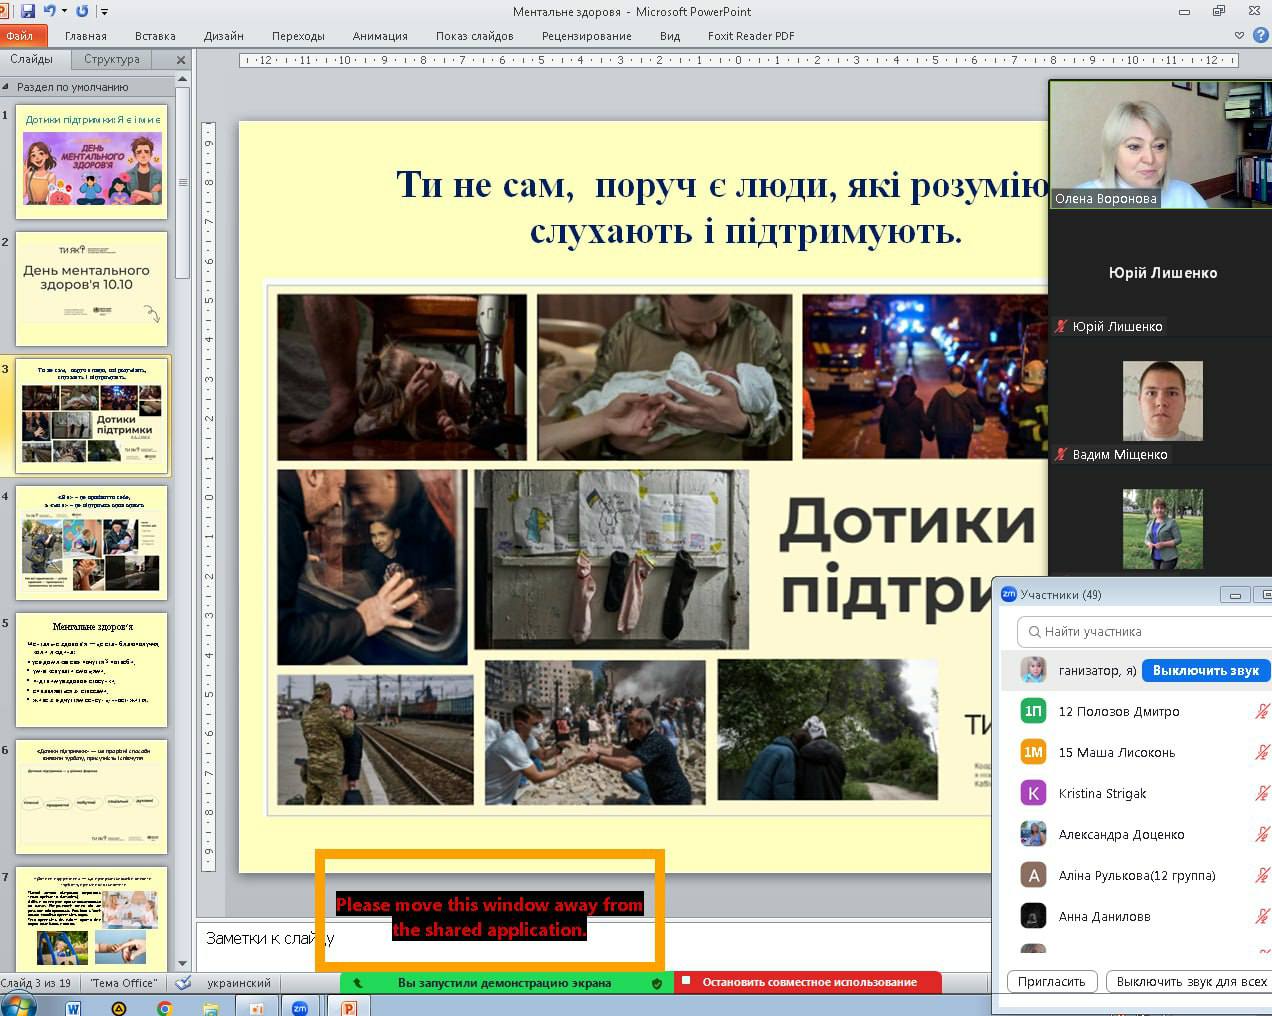Screen dimensions: 1272x1016
Task: Switch to the Структура pane tab
Action: point(112,60)
